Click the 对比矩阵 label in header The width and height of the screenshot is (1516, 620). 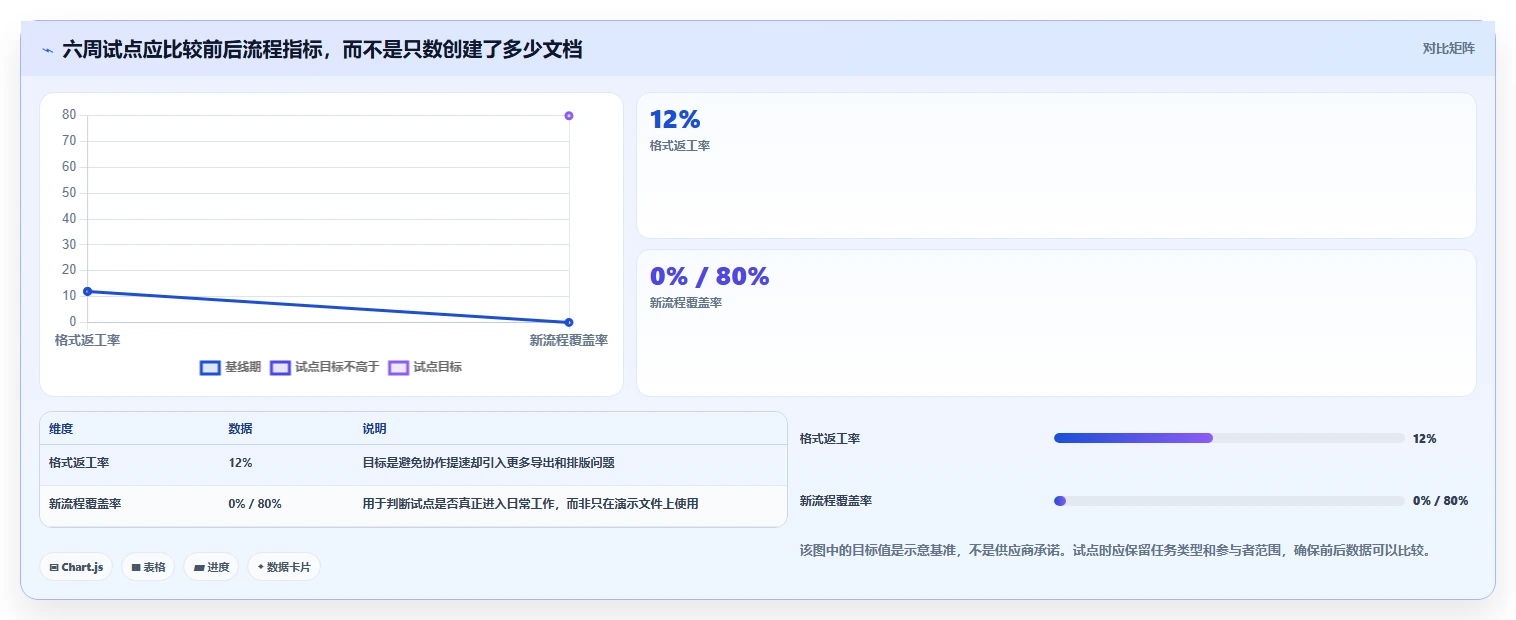tap(1448, 48)
